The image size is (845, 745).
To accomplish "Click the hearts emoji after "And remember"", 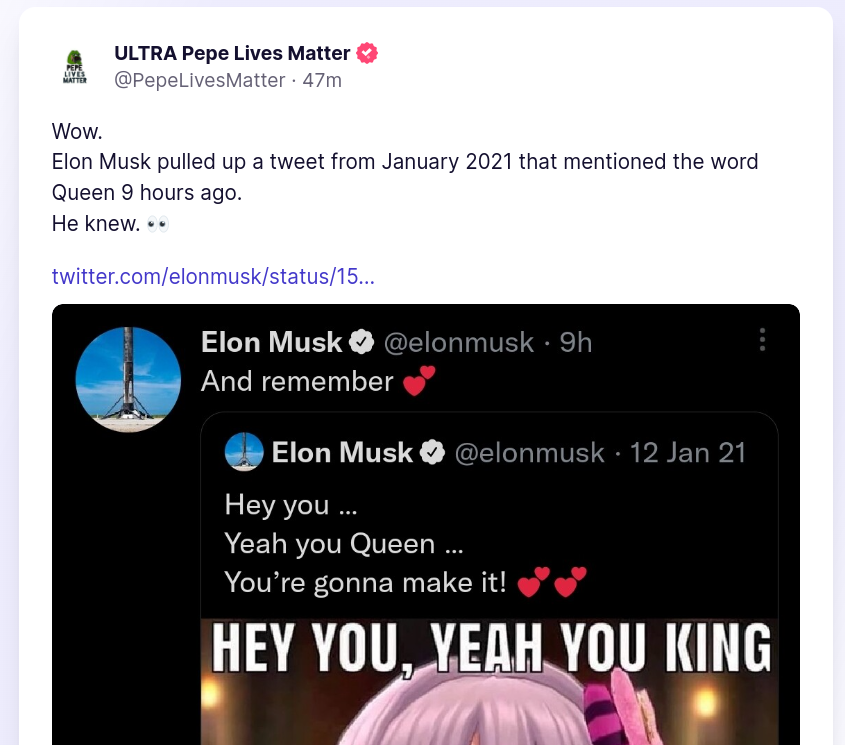I will coord(420,381).
